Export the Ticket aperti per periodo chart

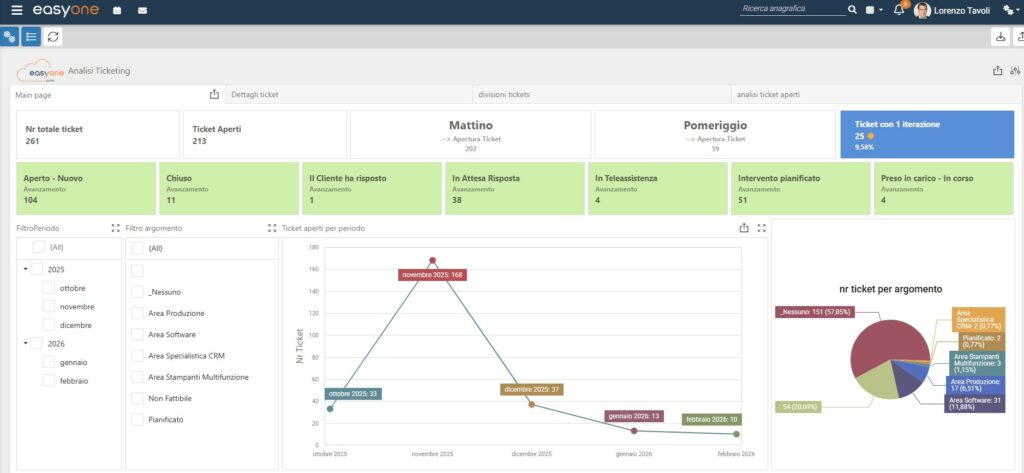point(743,228)
